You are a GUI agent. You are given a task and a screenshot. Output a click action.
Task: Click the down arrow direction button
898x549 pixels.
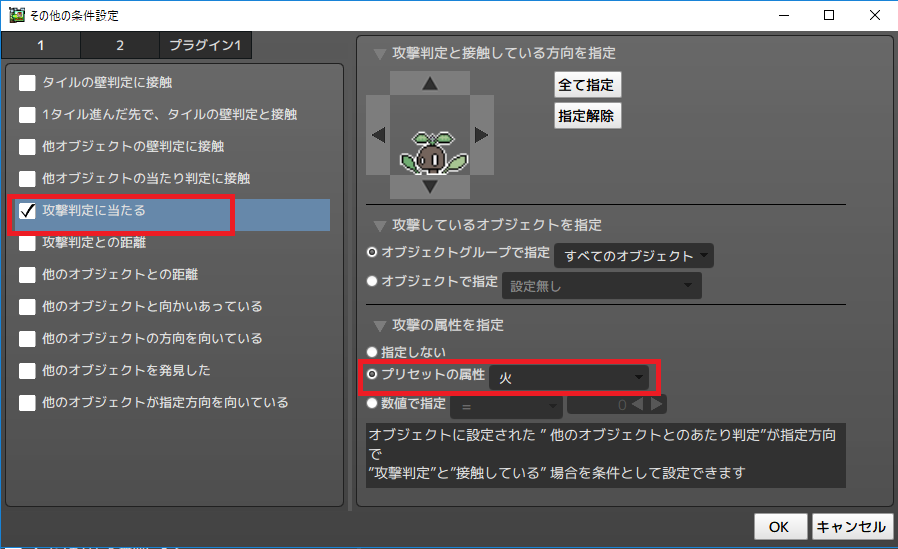430,187
